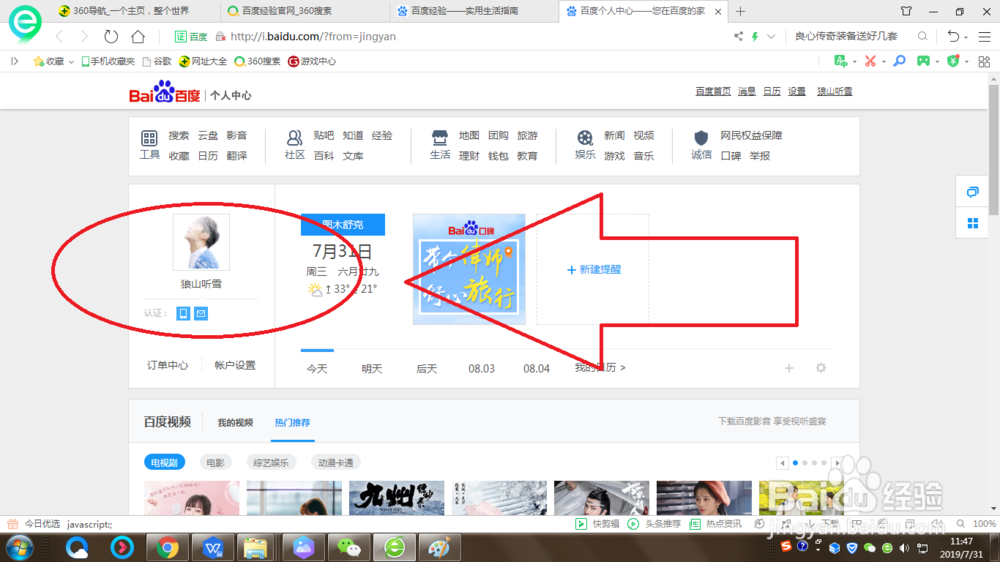Click the email verification badge
The width and height of the screenshot is (1000, 562).
201,313
